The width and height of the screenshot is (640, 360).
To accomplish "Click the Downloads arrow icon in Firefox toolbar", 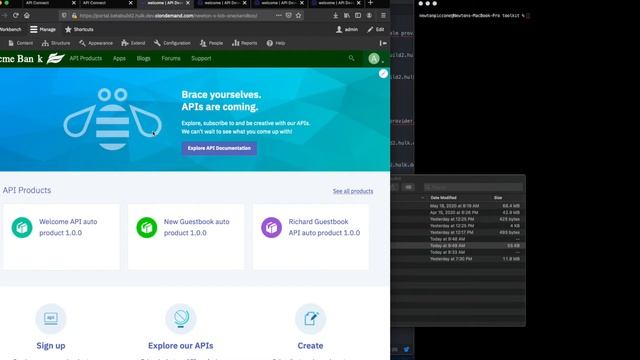I will (x=336, y=16).
